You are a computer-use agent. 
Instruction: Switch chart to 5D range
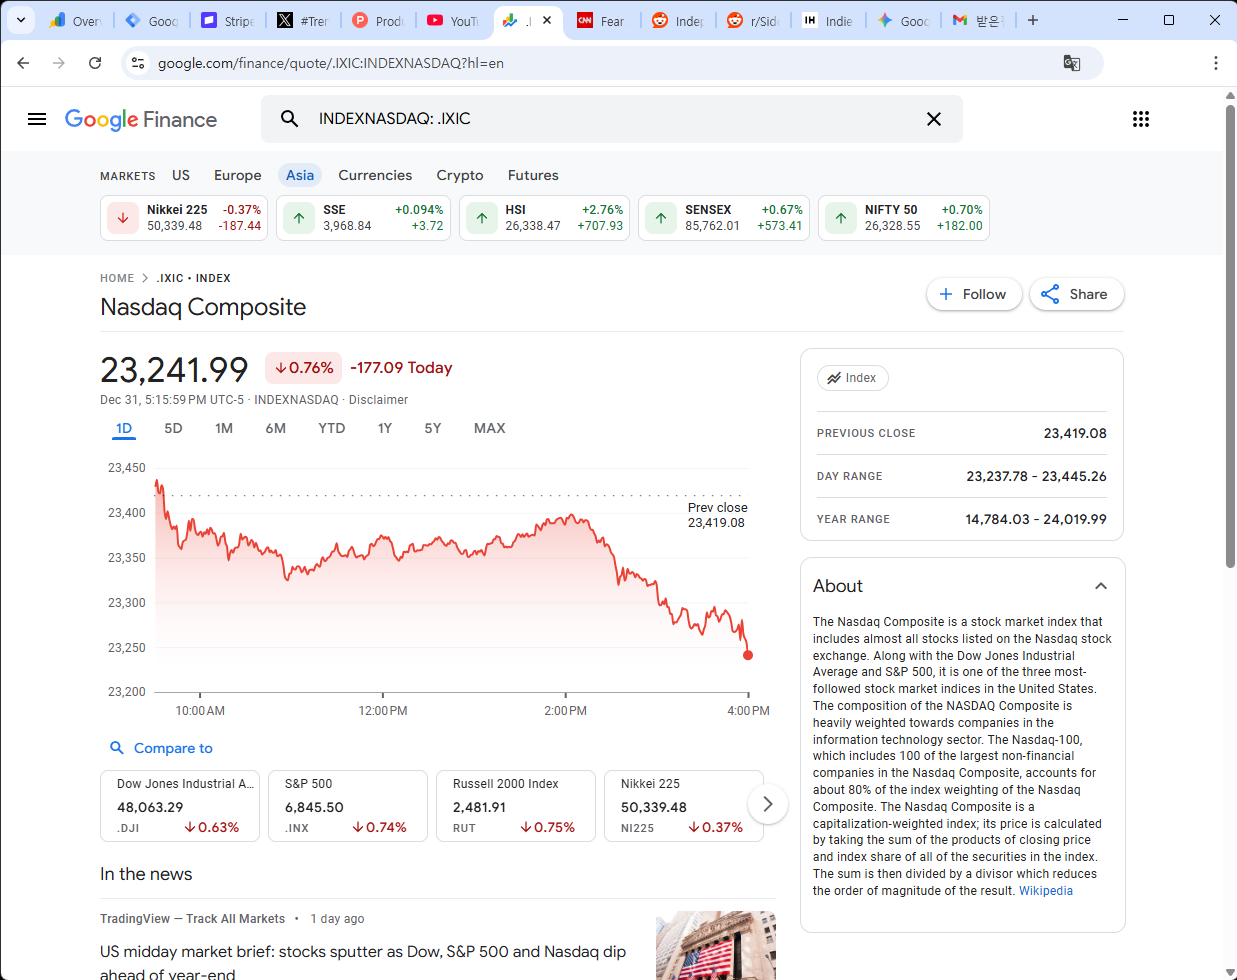pyautogui.click(x=173, y=428)
